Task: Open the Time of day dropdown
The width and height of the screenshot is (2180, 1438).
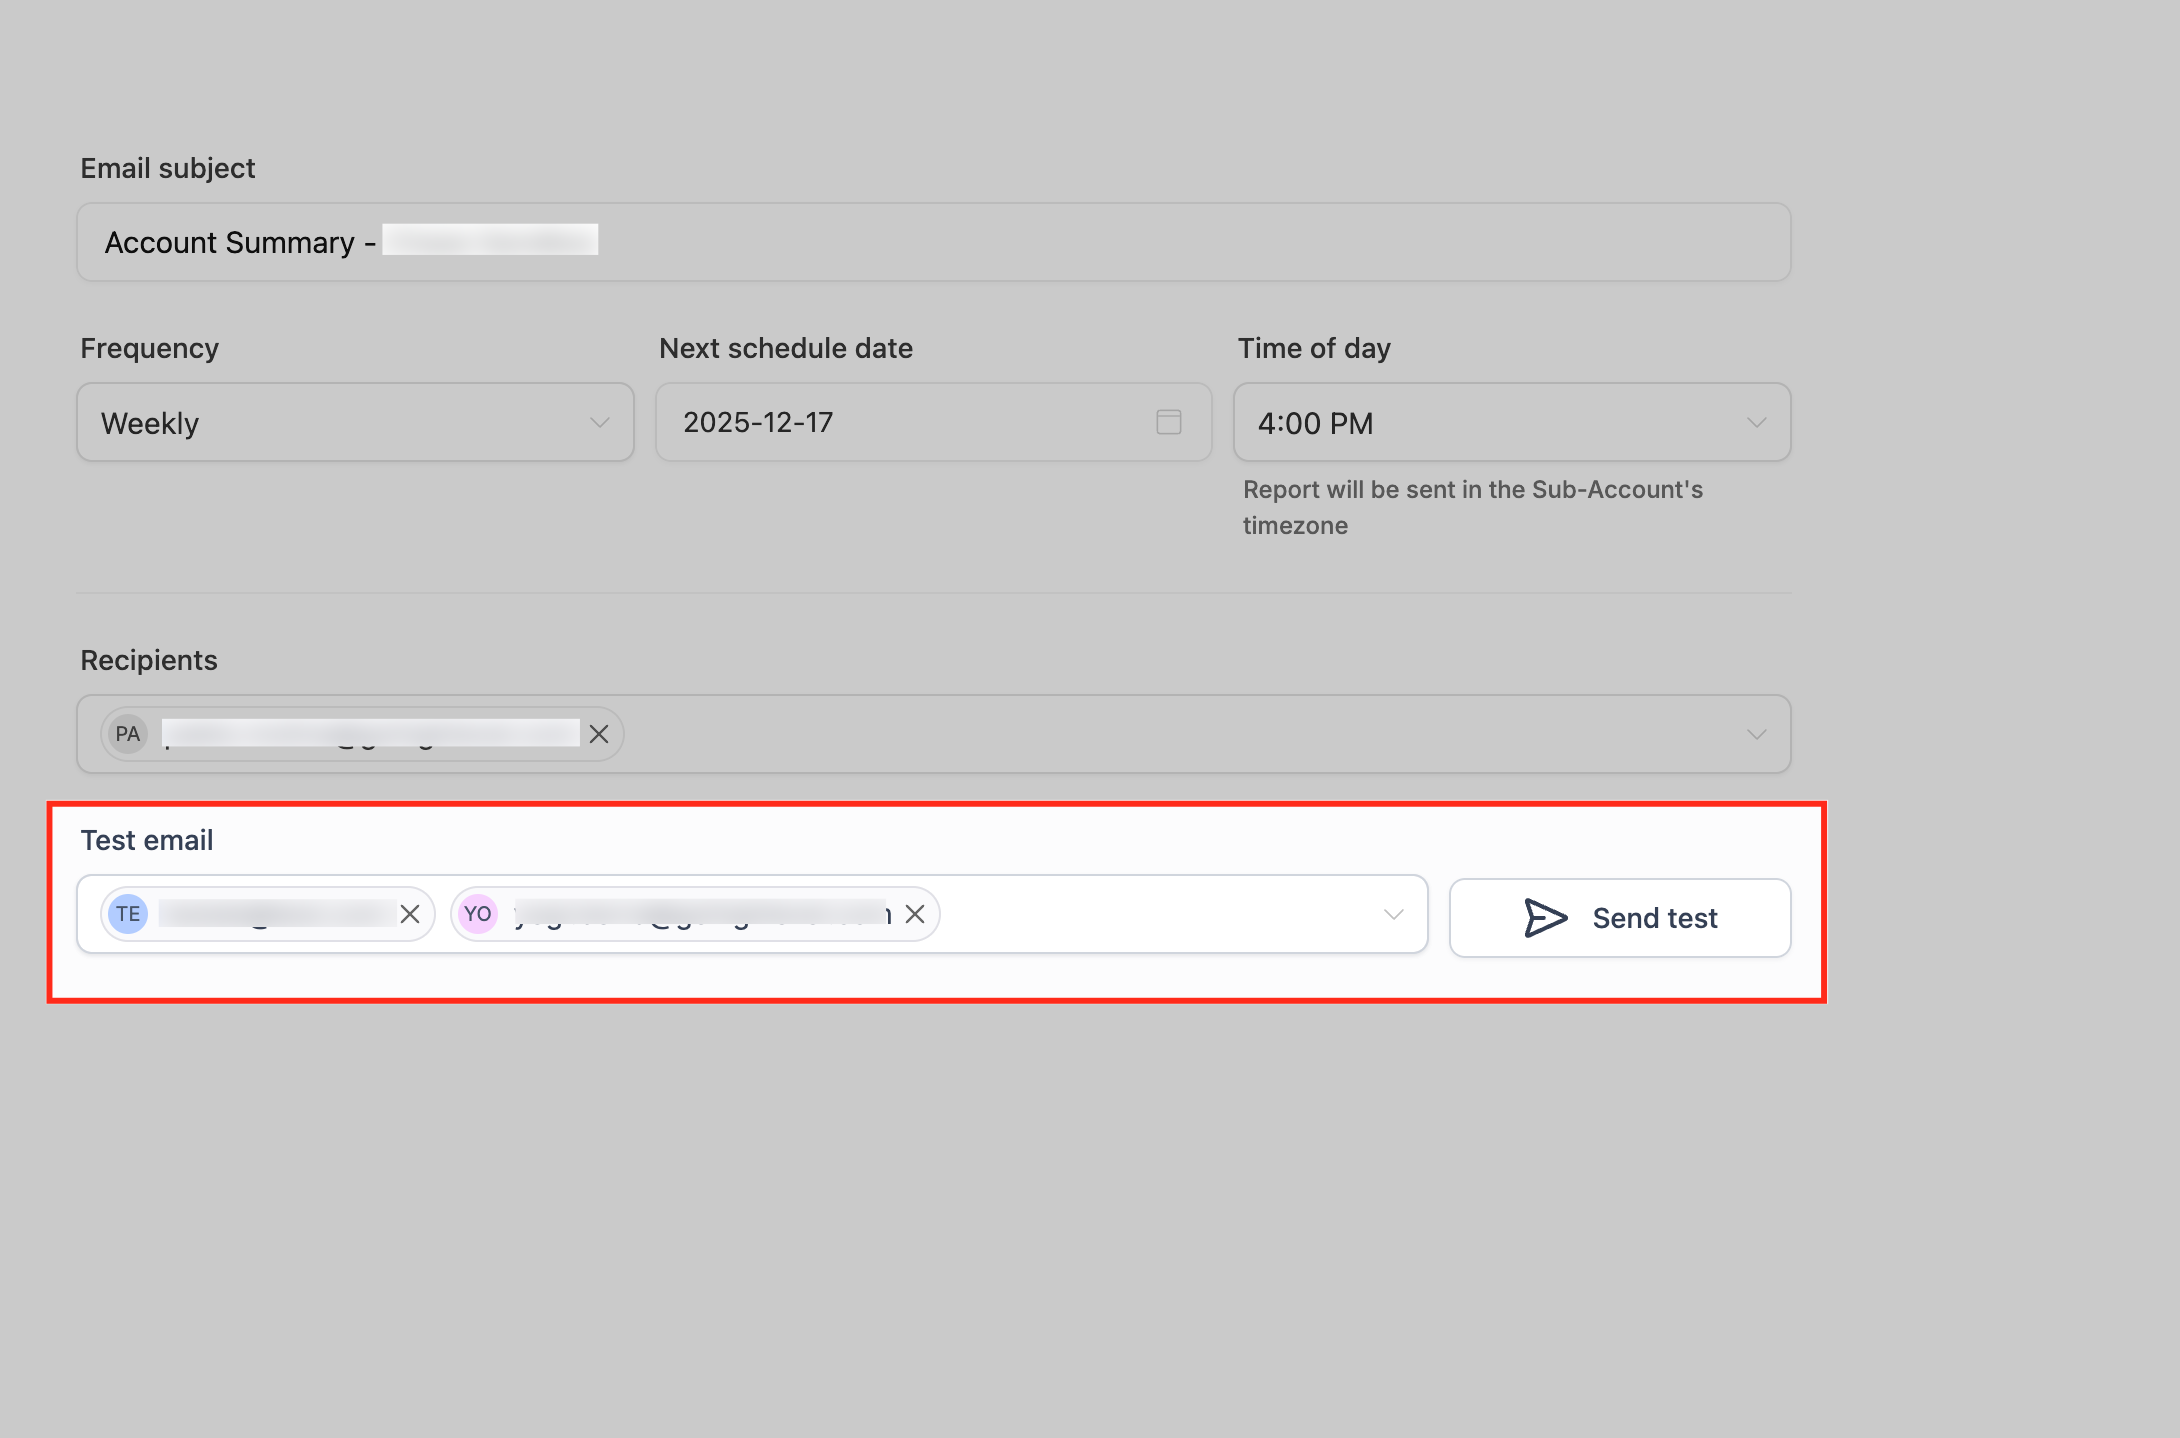Action: [x=1510, y=422]
